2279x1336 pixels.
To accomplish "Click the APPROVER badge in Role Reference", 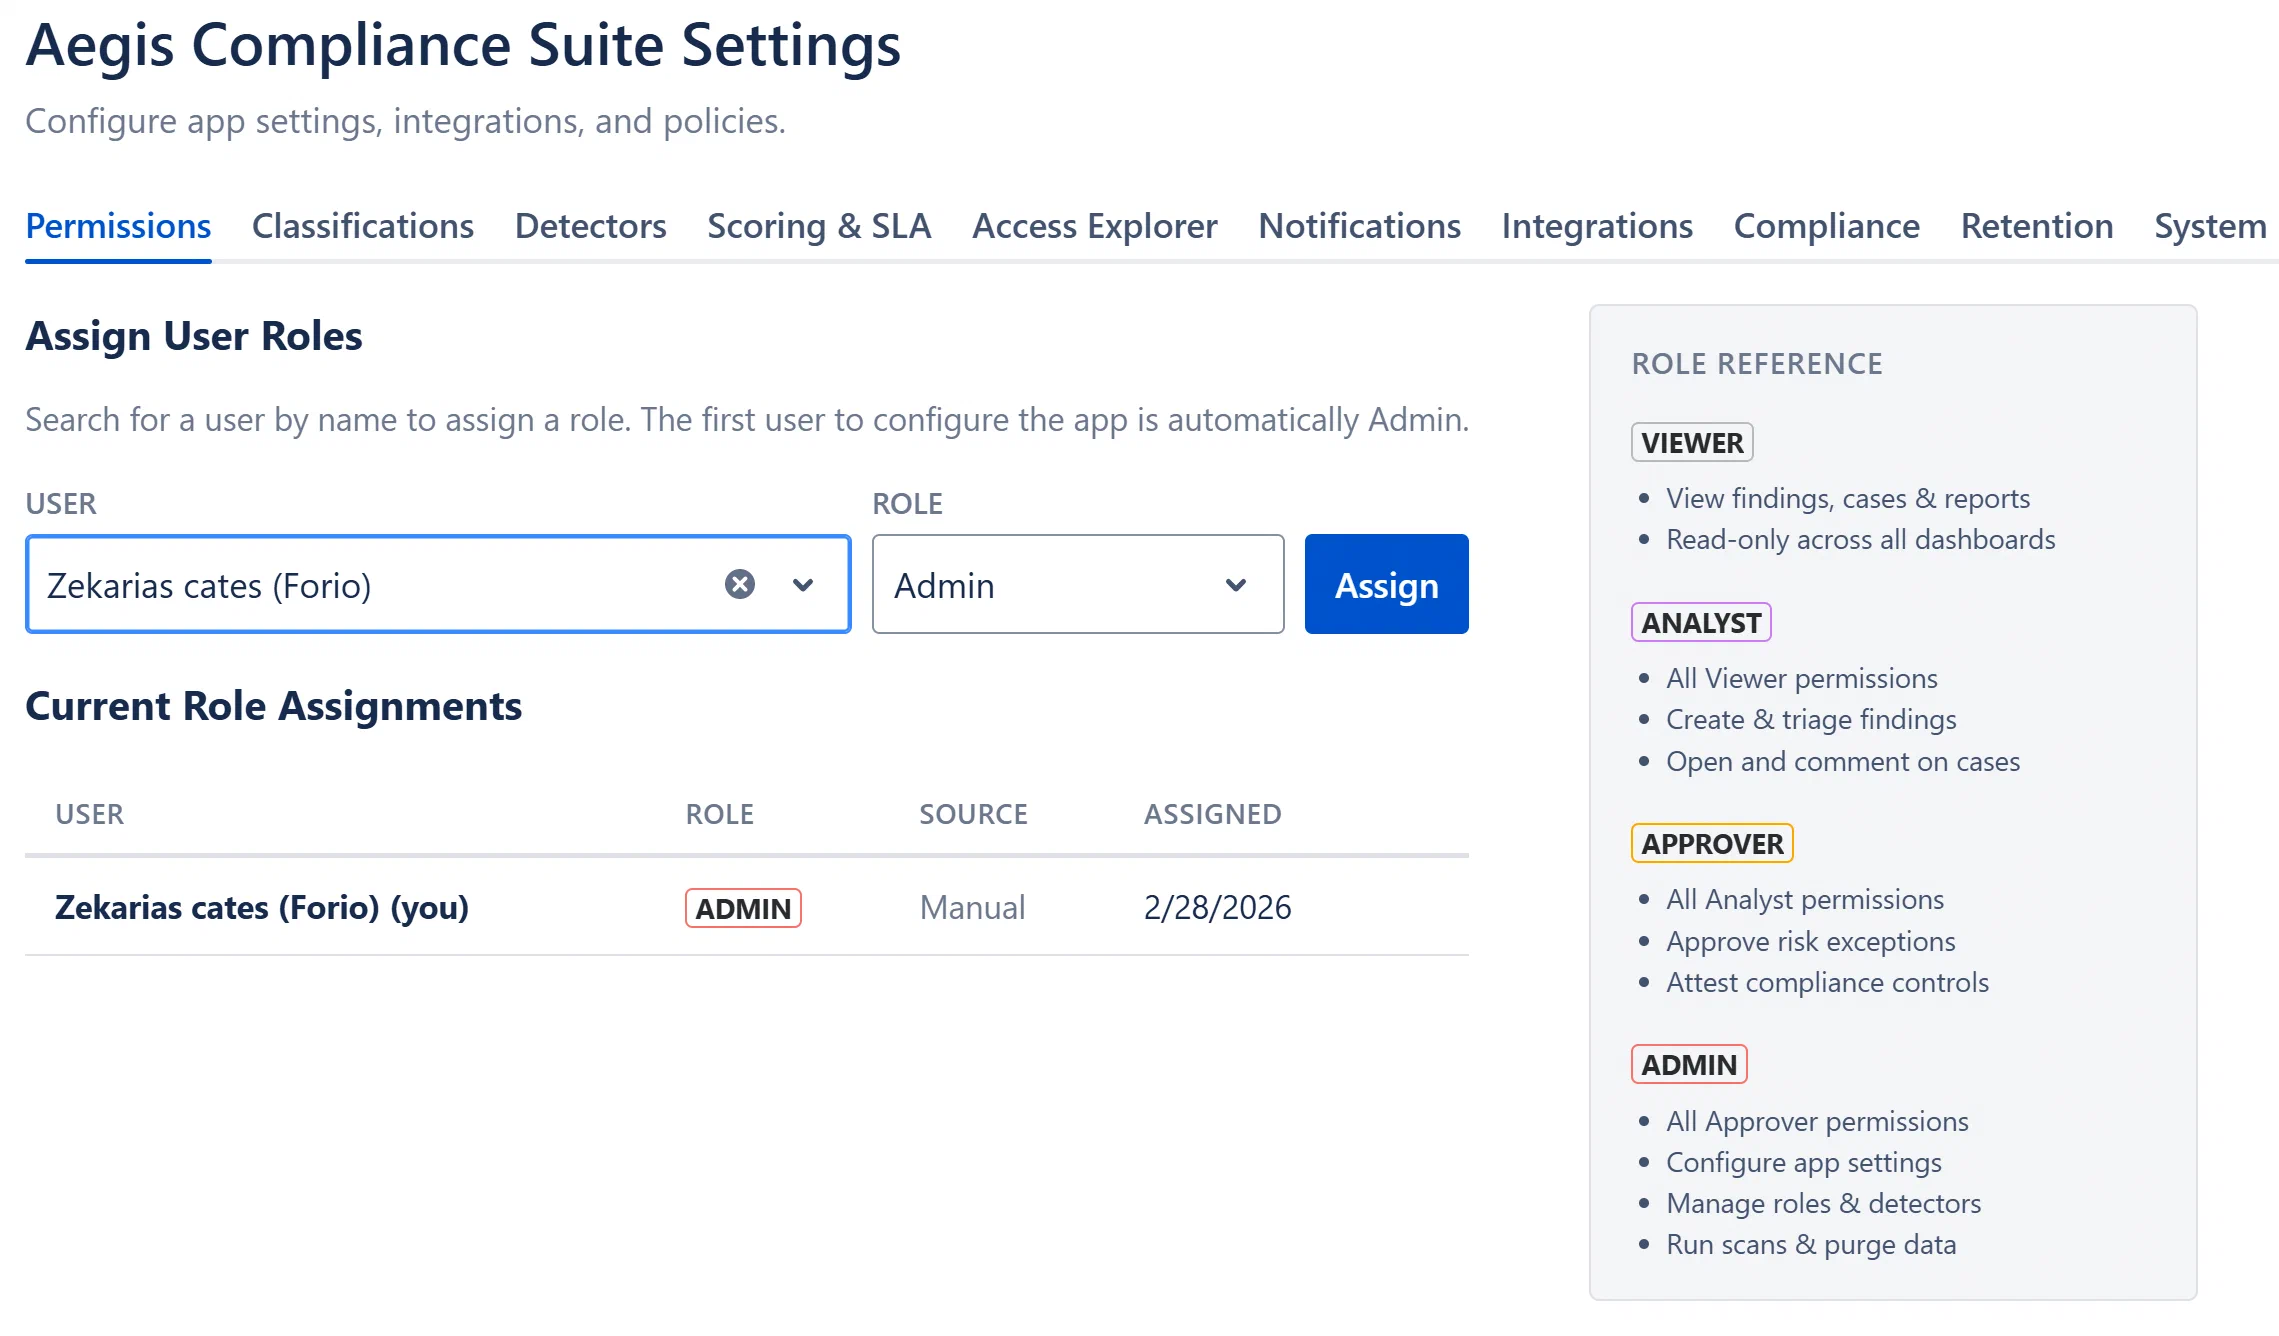I will [x=1712, y=843].
